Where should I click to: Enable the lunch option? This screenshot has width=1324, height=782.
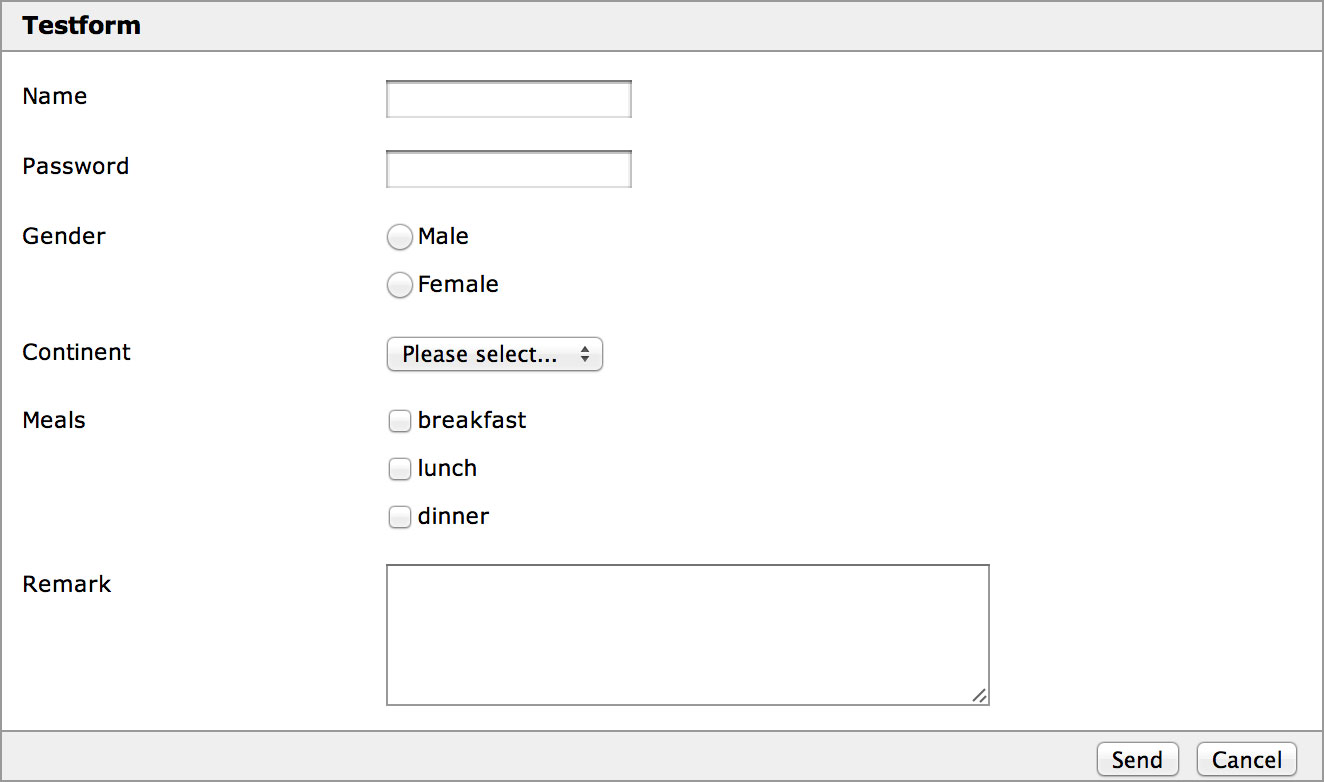click(399, 468)
